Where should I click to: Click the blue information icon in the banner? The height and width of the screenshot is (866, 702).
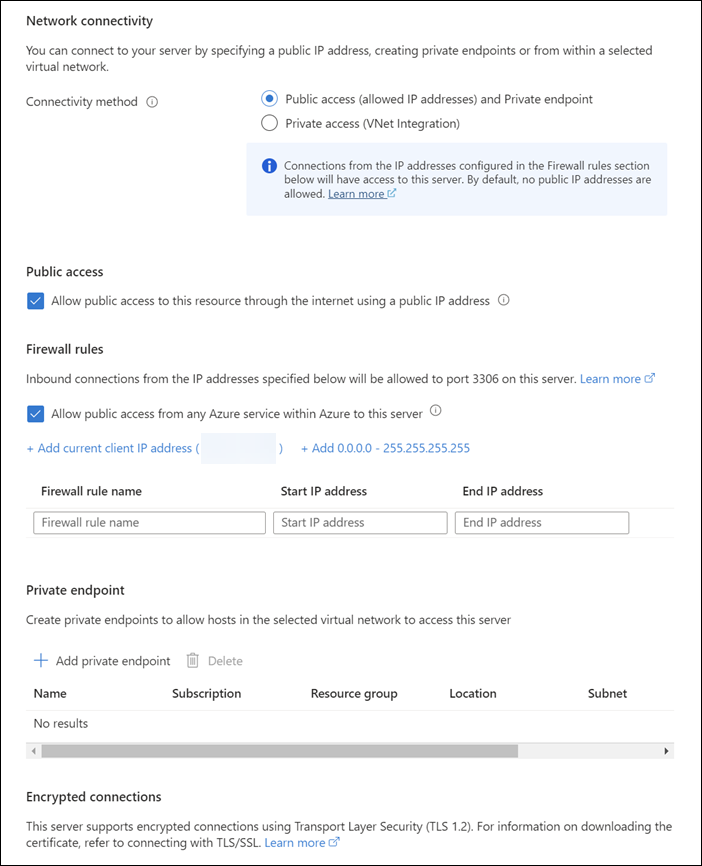(x=269, y=166)
